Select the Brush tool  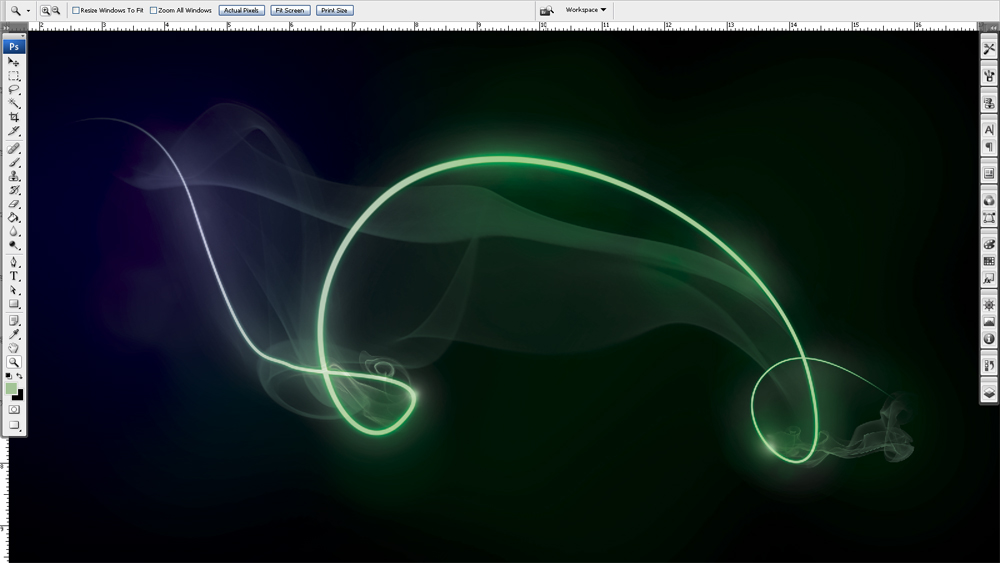pos(13,163)
